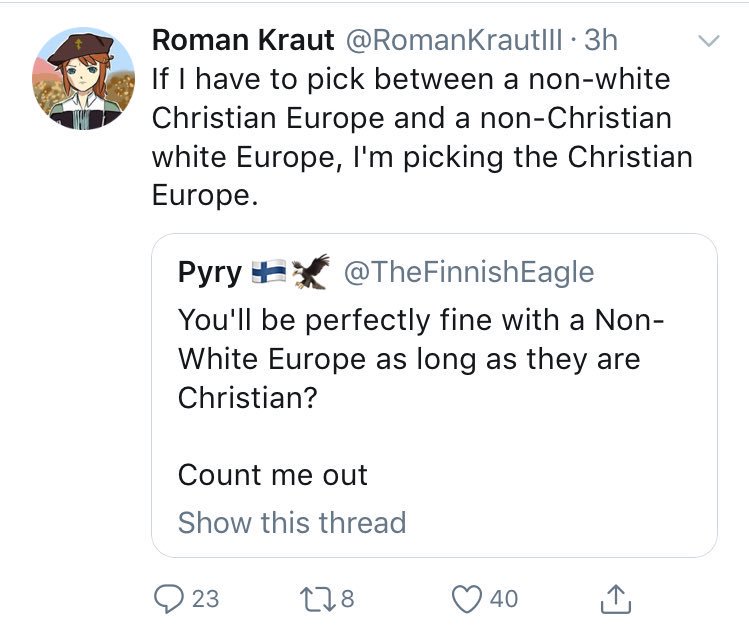This screenshot has width=749, height=634.
Task: Click the 40 likes count
Action: coord(504,598)
